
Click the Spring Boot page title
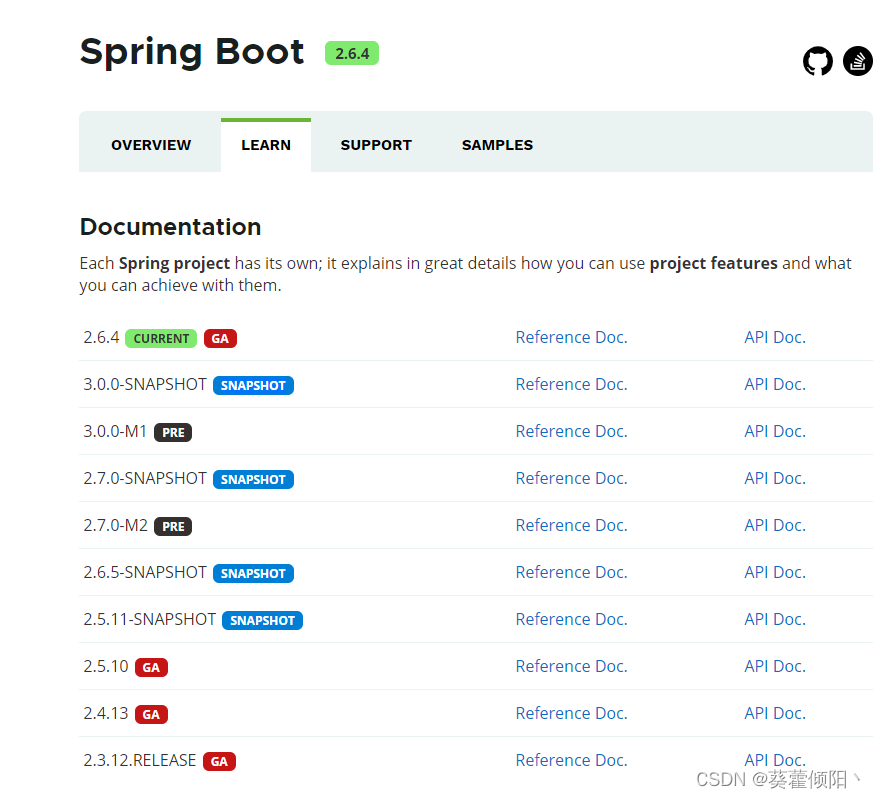pyautogui.click(x=191, y=52)
